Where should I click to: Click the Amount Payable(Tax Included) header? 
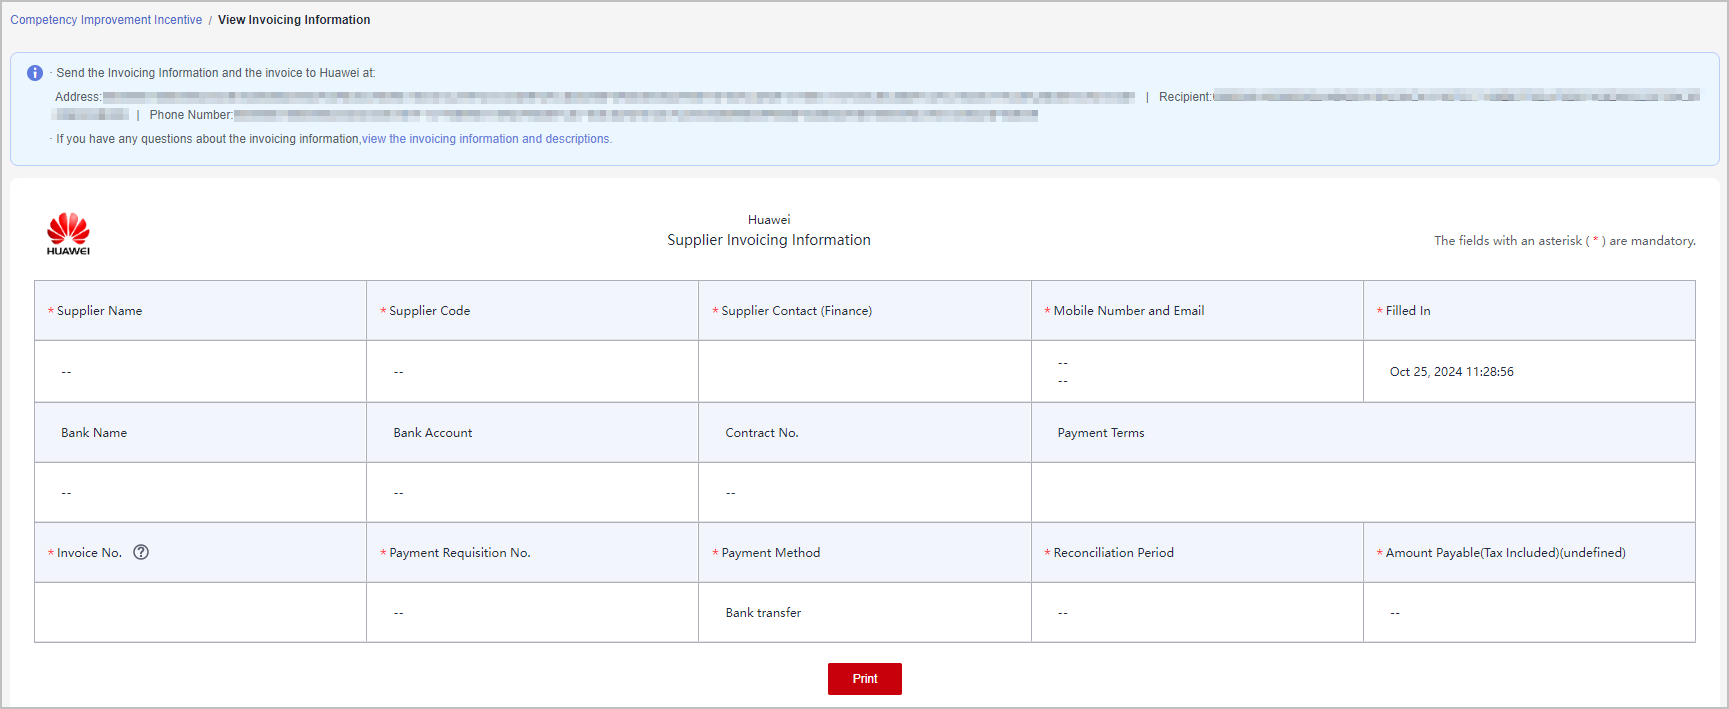tap(1505, 553)
